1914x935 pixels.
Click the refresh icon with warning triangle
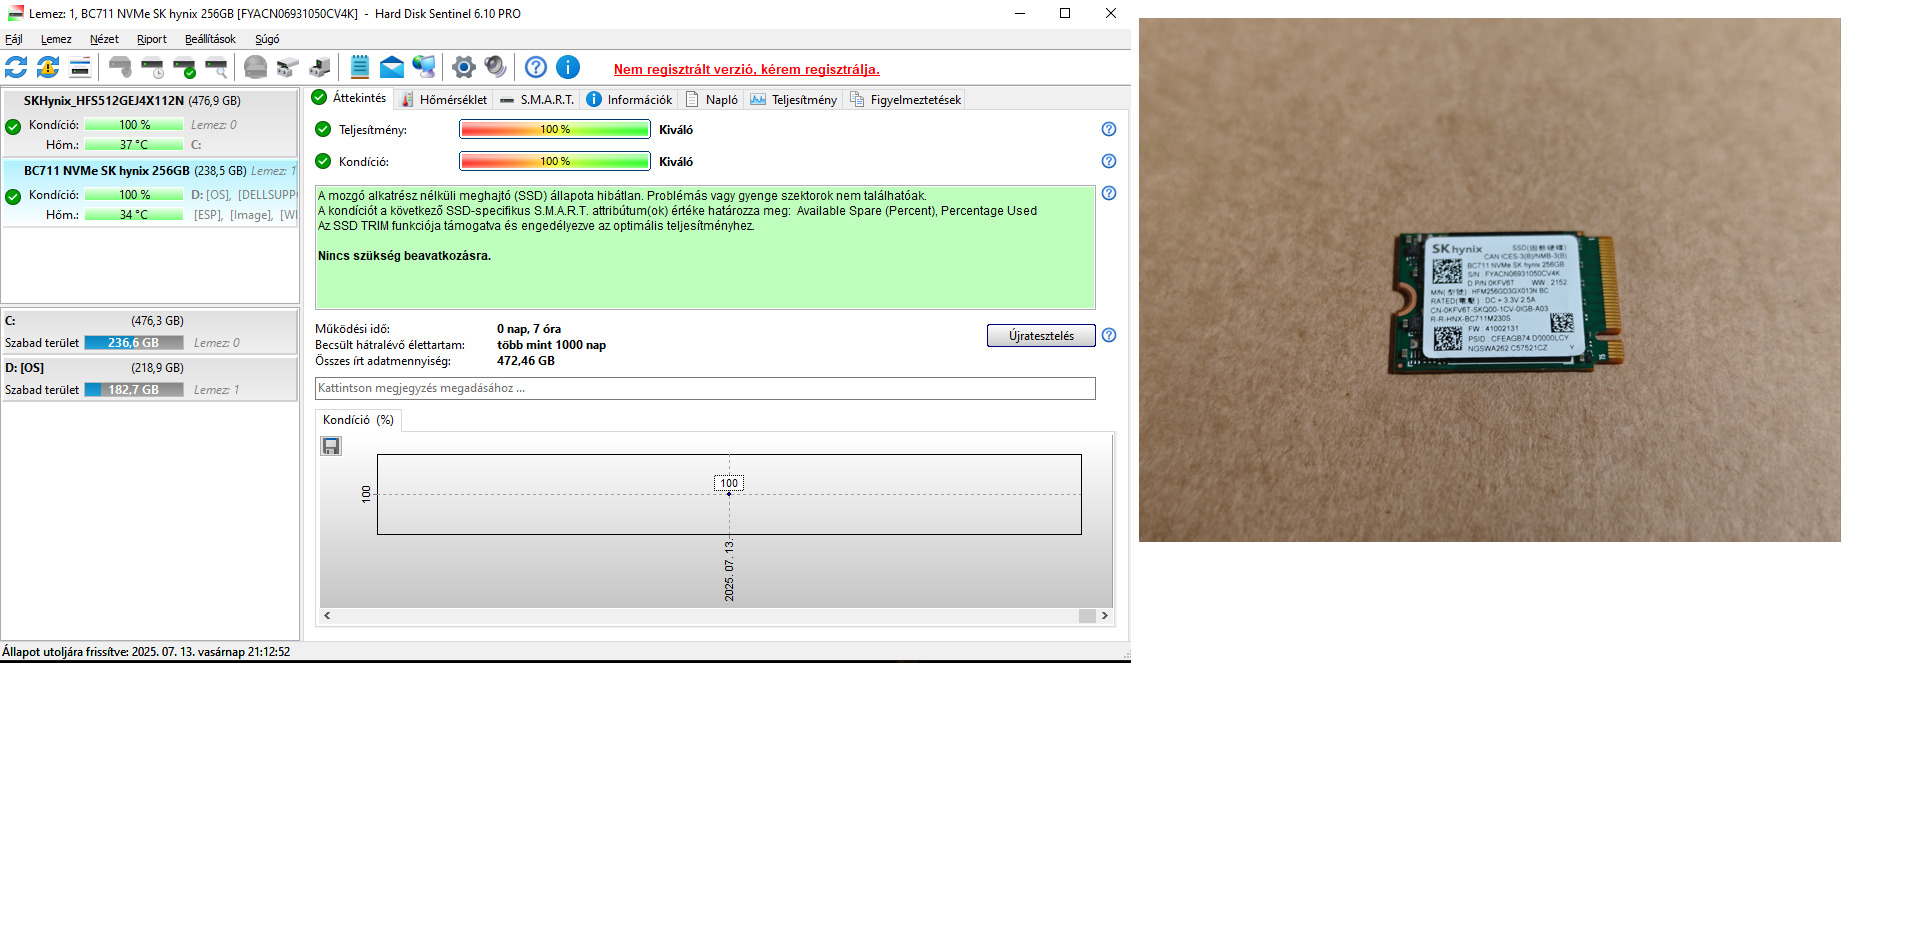[48, 67]
